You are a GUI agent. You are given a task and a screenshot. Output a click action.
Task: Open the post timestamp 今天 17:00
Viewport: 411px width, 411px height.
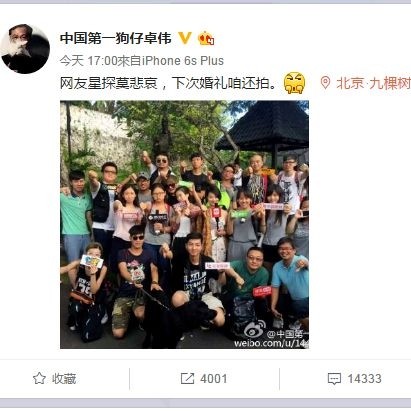coord(88,61)
